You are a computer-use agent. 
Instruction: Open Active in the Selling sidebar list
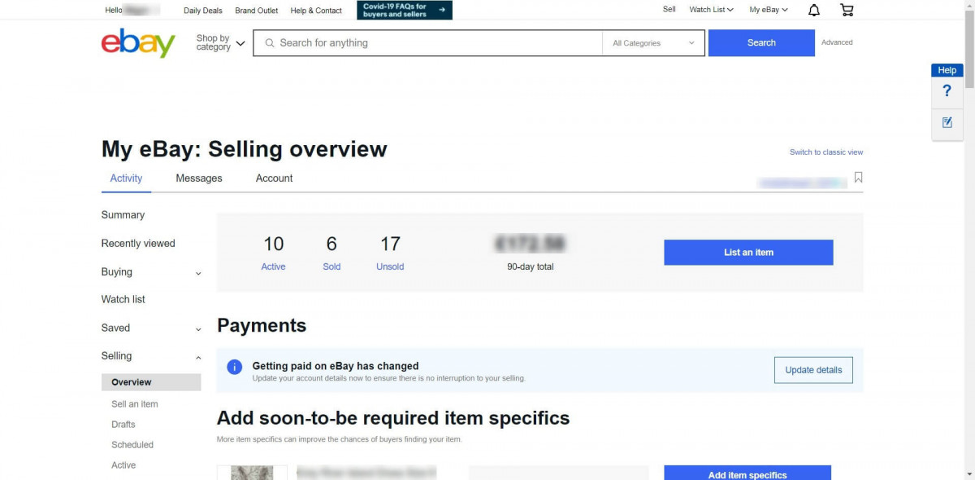point(123,465)
